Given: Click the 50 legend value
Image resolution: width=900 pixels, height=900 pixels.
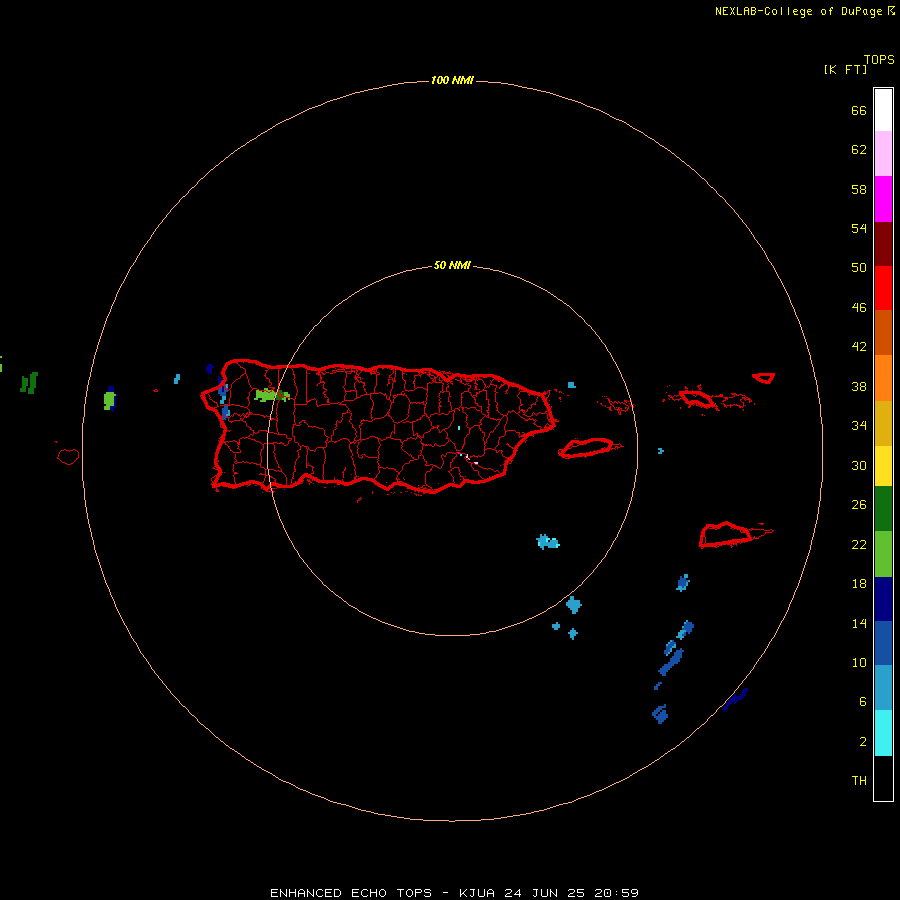Looking at the screenshot, I should coord(859,267).
